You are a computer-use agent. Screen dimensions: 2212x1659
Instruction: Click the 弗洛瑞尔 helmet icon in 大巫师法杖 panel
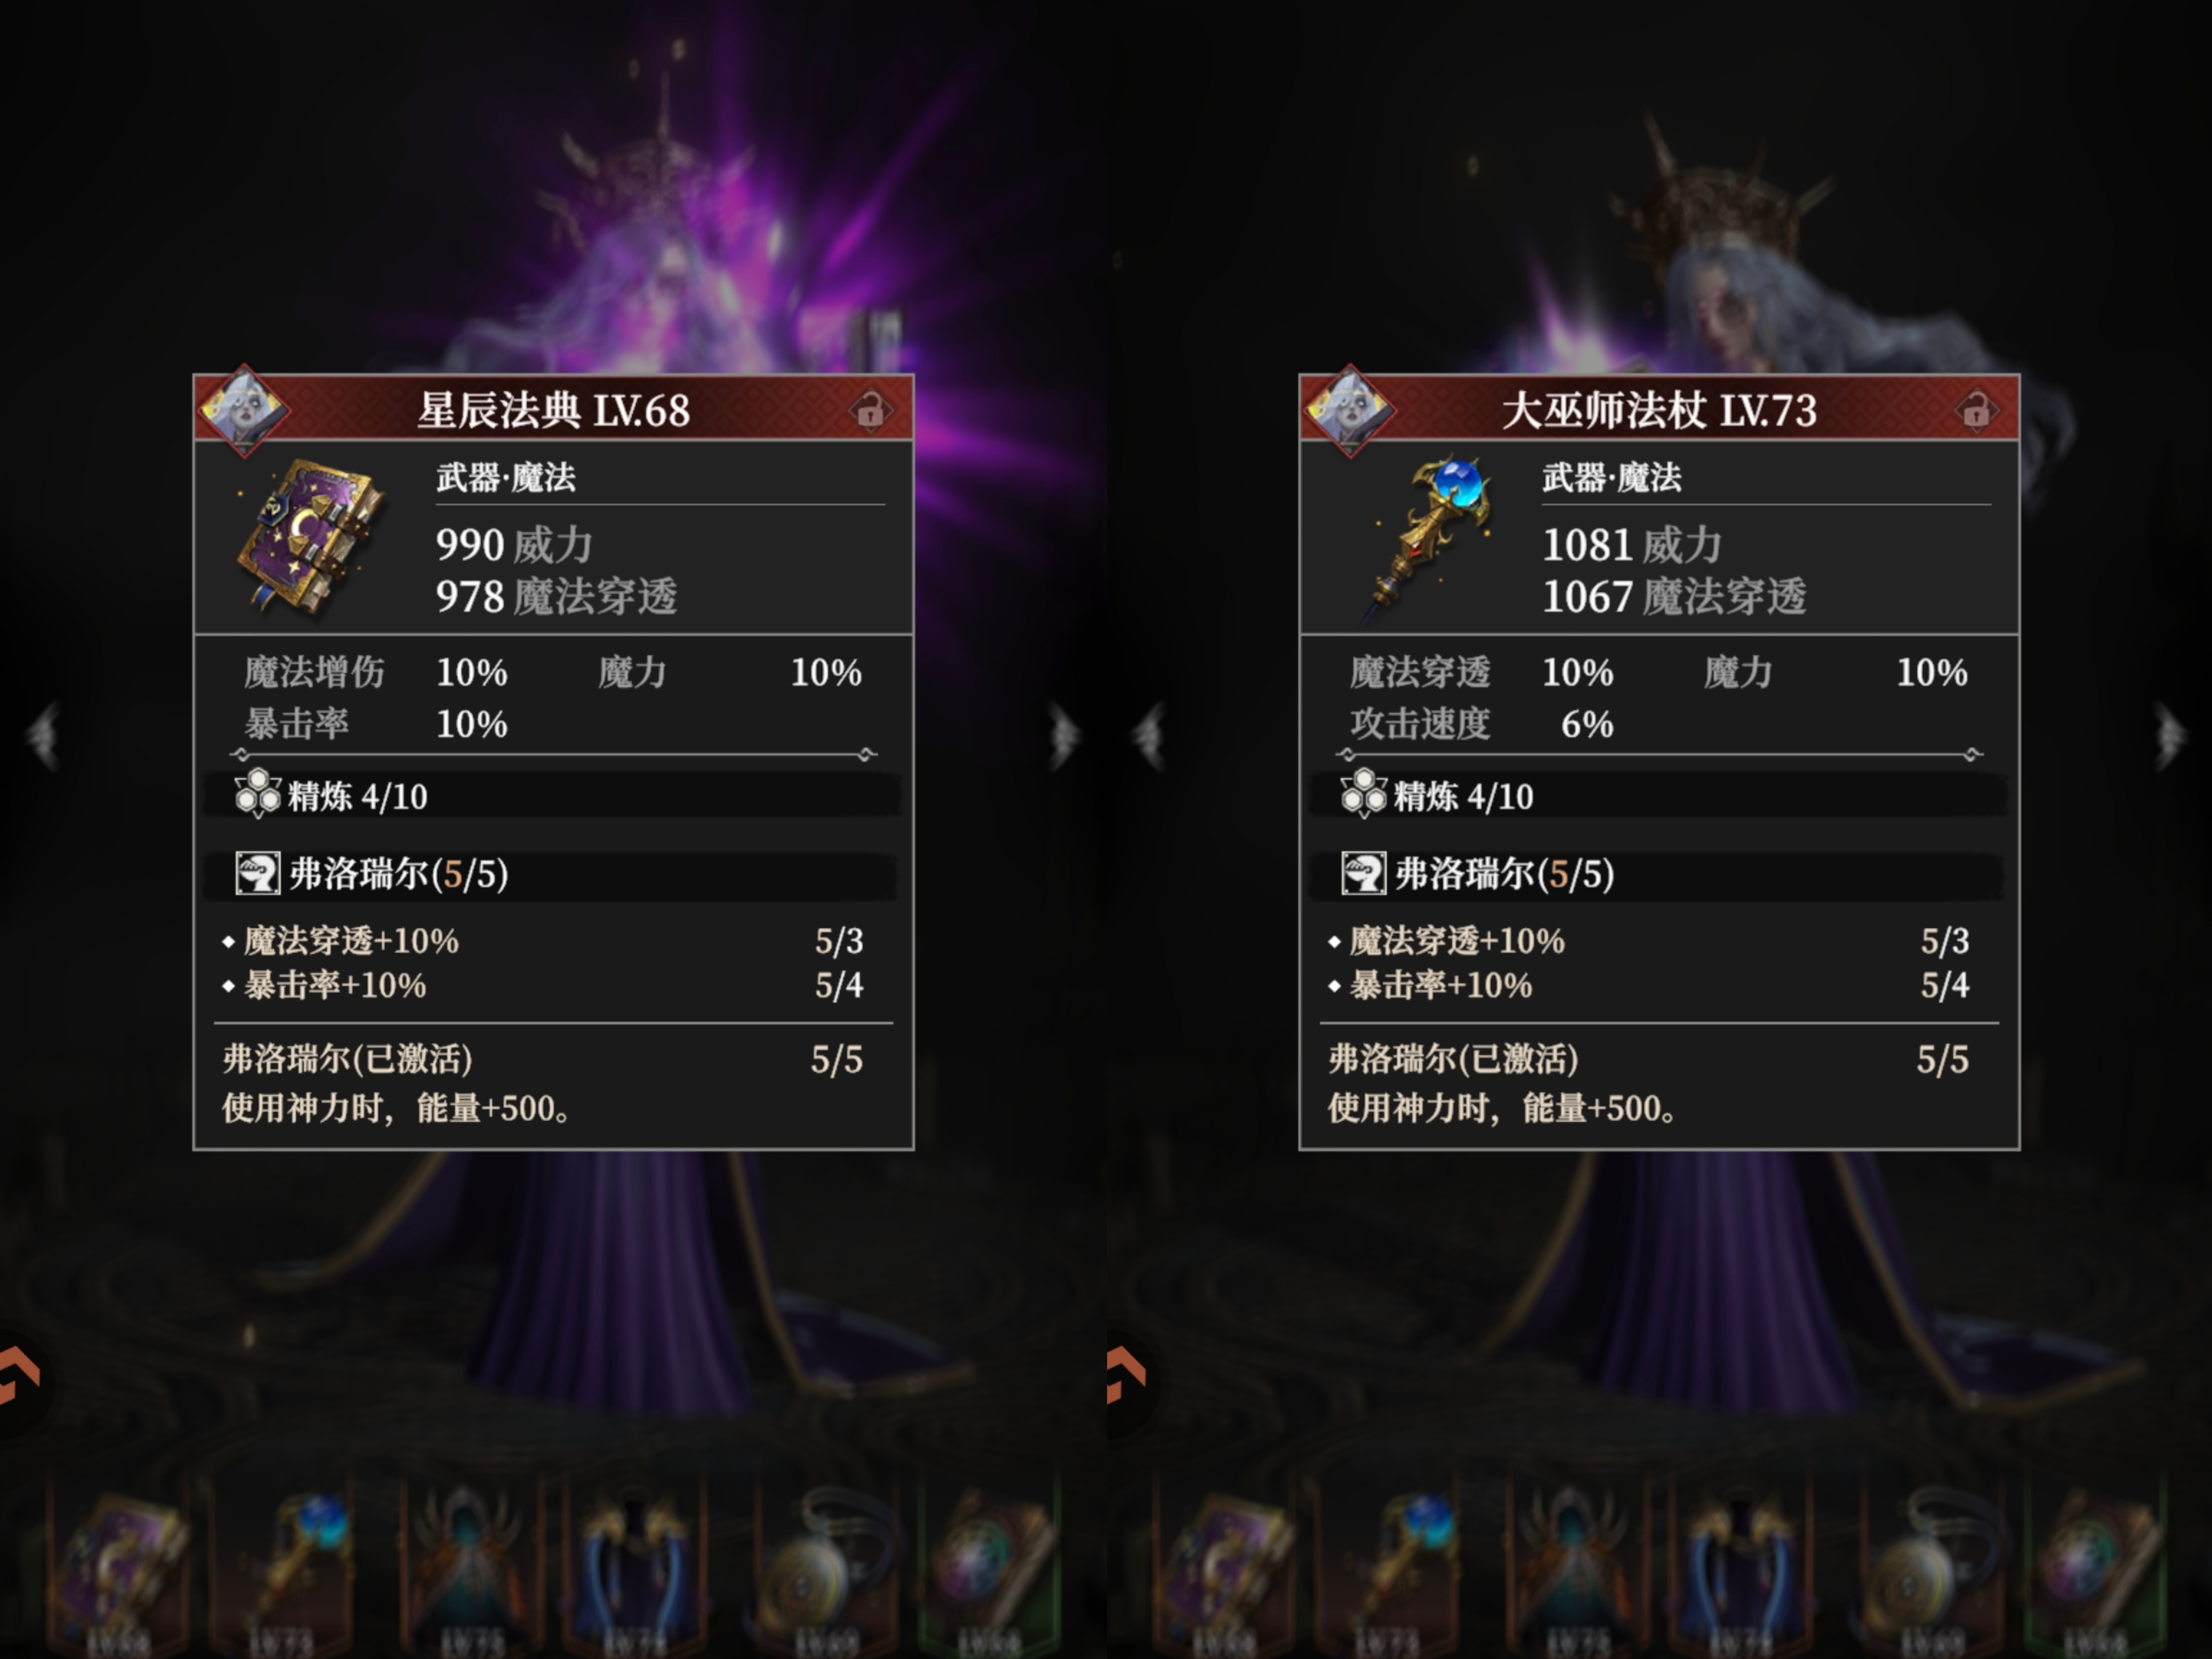click(1363, 873)
